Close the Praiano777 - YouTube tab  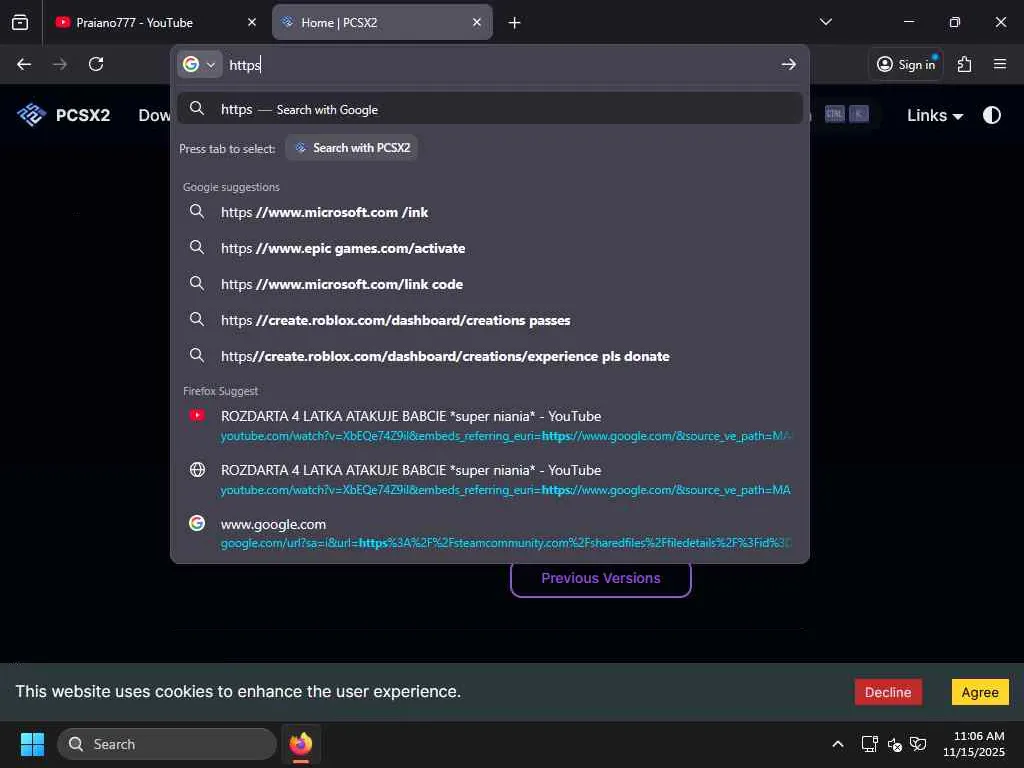(251, 22)
